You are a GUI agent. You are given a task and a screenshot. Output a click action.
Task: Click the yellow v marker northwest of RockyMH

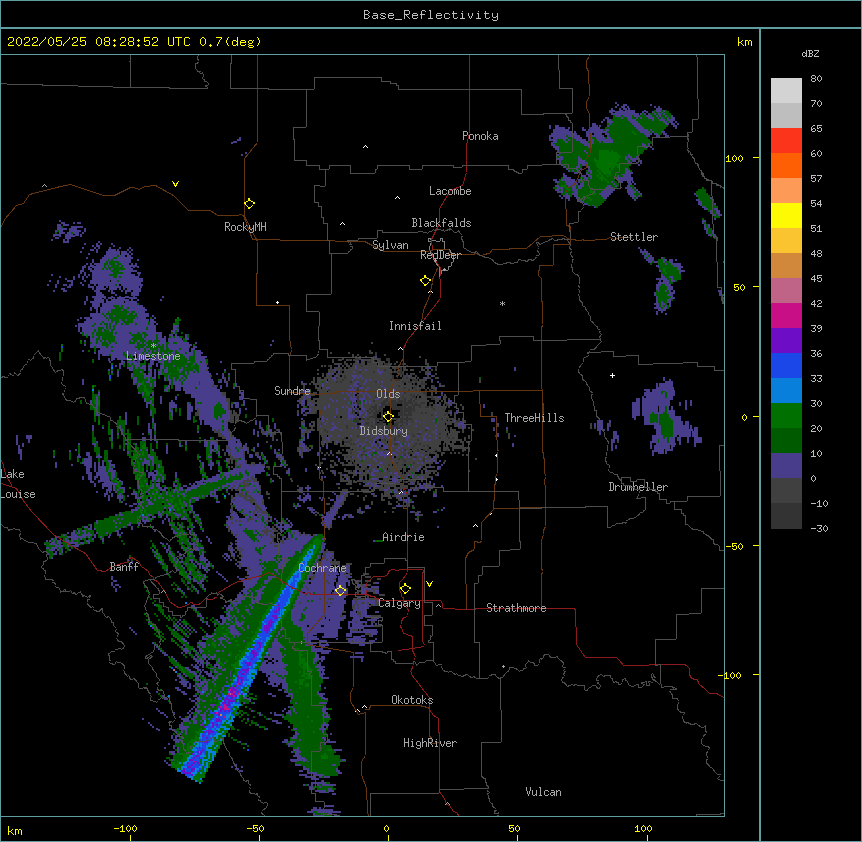point(175,184)
